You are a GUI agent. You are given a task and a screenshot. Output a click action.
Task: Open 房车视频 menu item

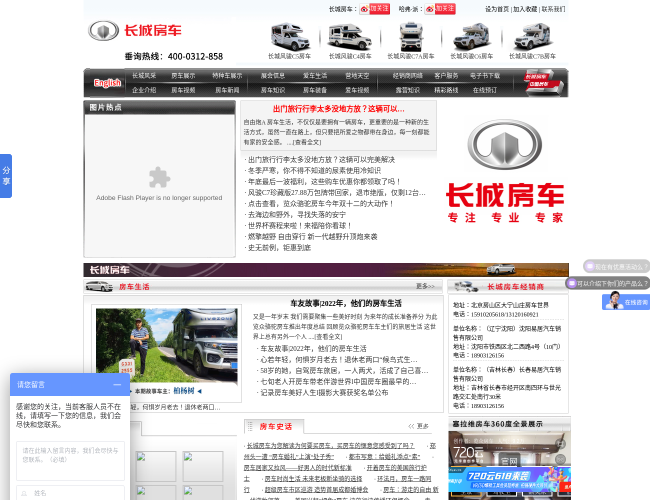pyautogui.click(x=183, y=90)
